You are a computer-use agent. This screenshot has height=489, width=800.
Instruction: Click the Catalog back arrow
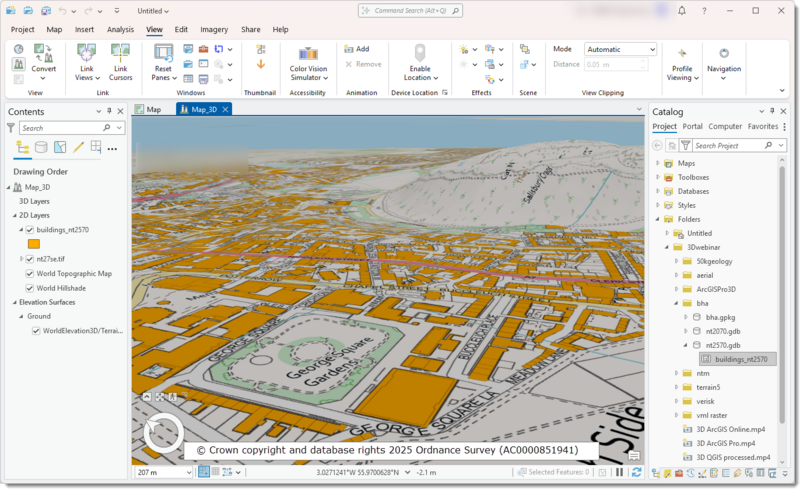(657, 145)
